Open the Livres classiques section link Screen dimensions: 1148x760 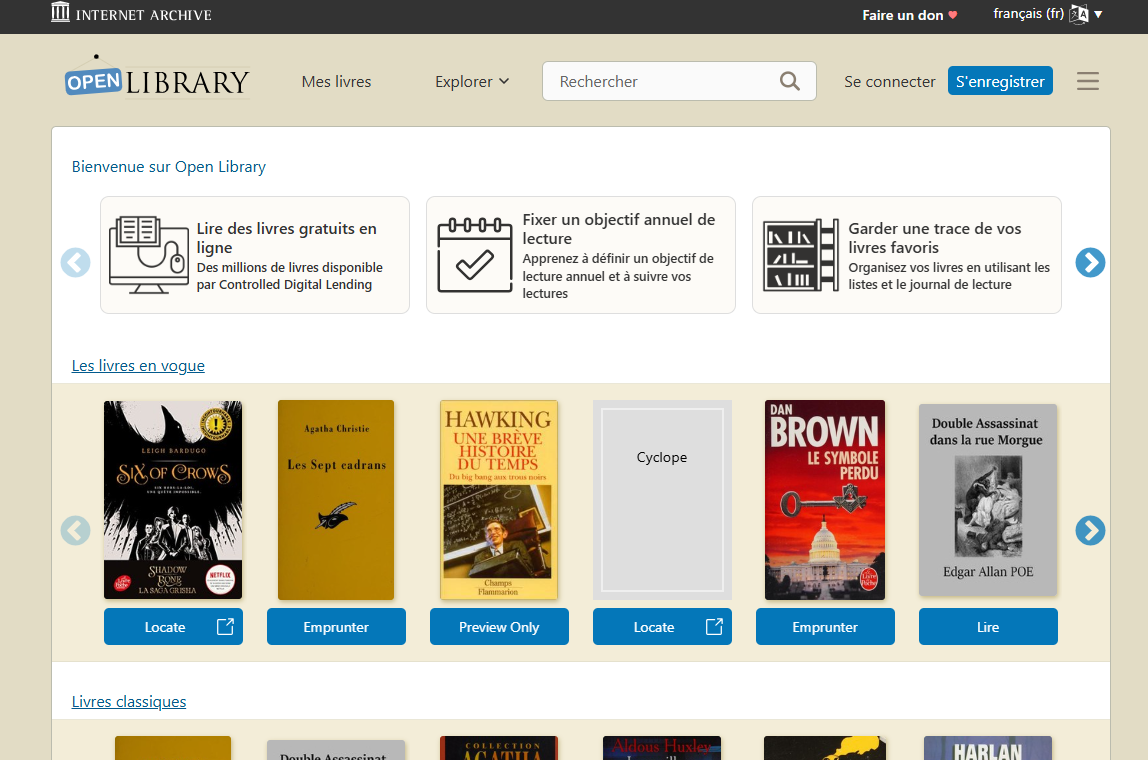click(x=129, y=701)
